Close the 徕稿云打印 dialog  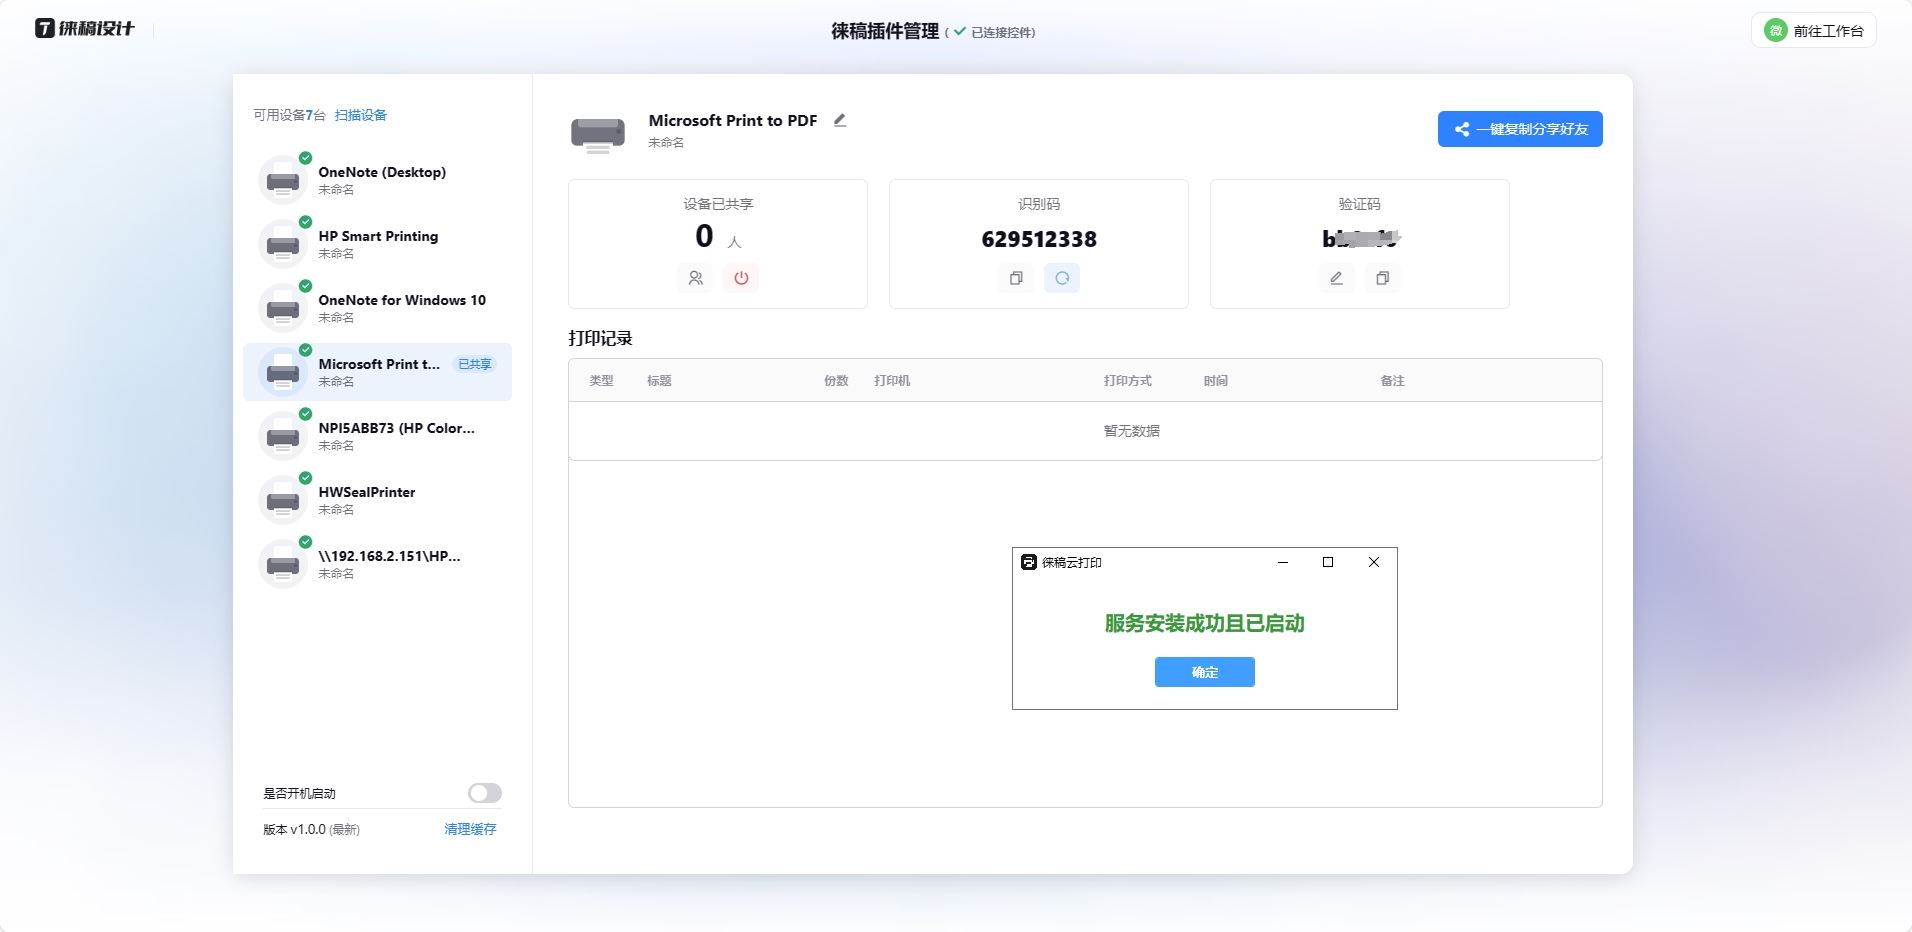click(1374, 562)
